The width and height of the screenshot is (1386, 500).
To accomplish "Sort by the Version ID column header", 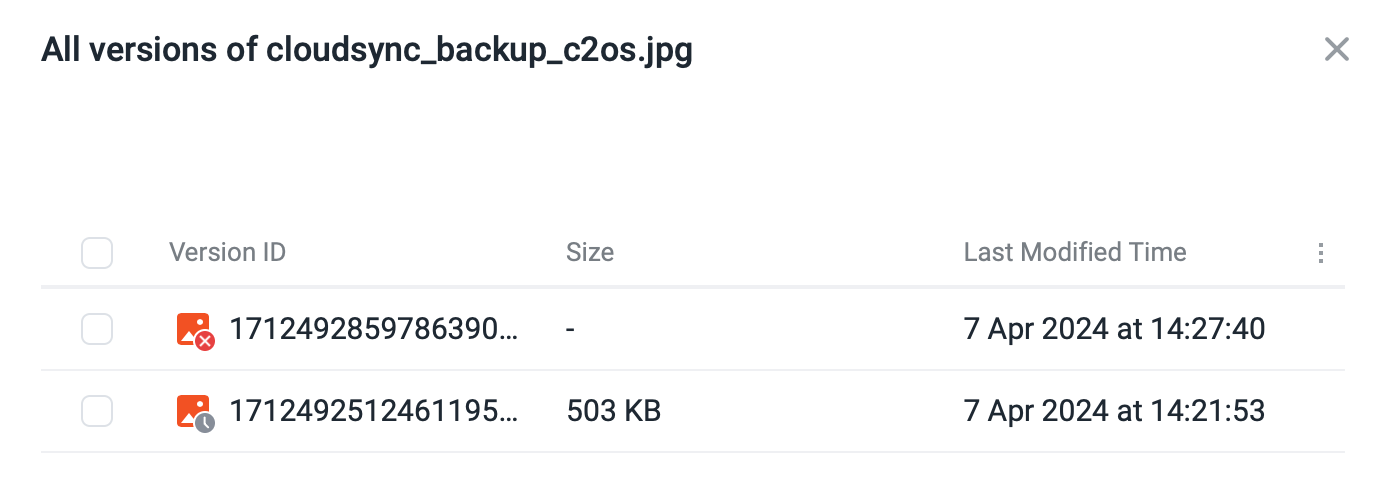I will click(x=227, y=252).
